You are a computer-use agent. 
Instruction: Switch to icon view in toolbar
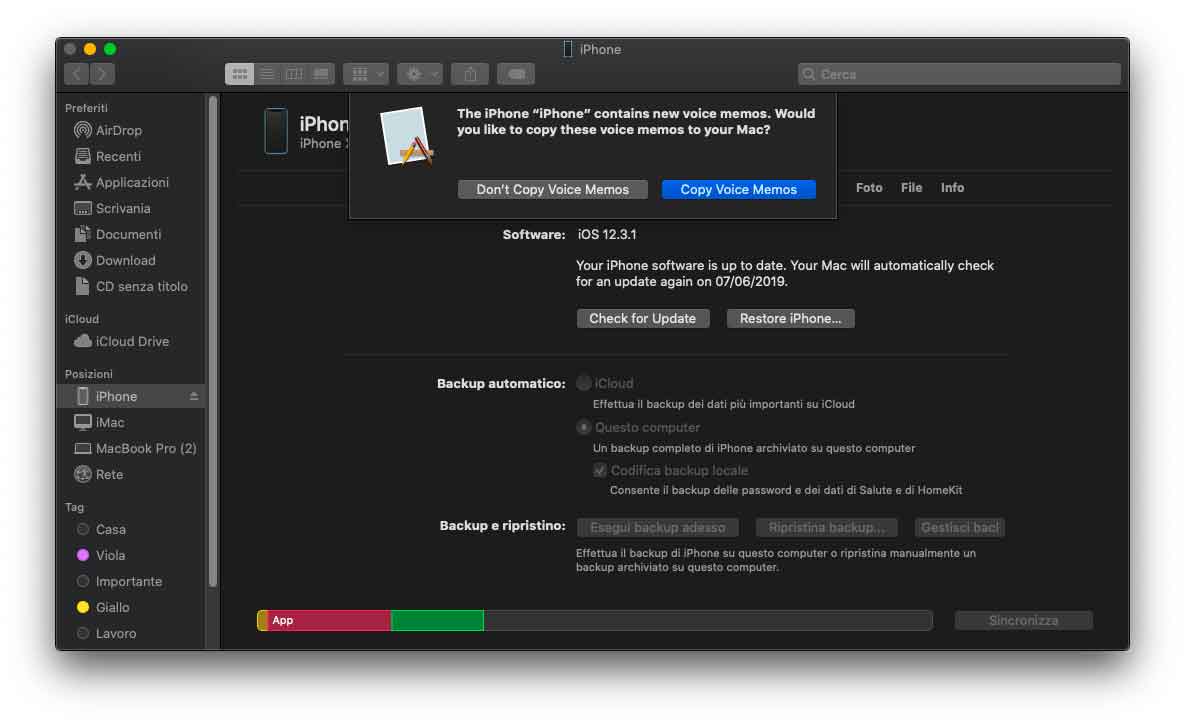[x=240, y=74]
